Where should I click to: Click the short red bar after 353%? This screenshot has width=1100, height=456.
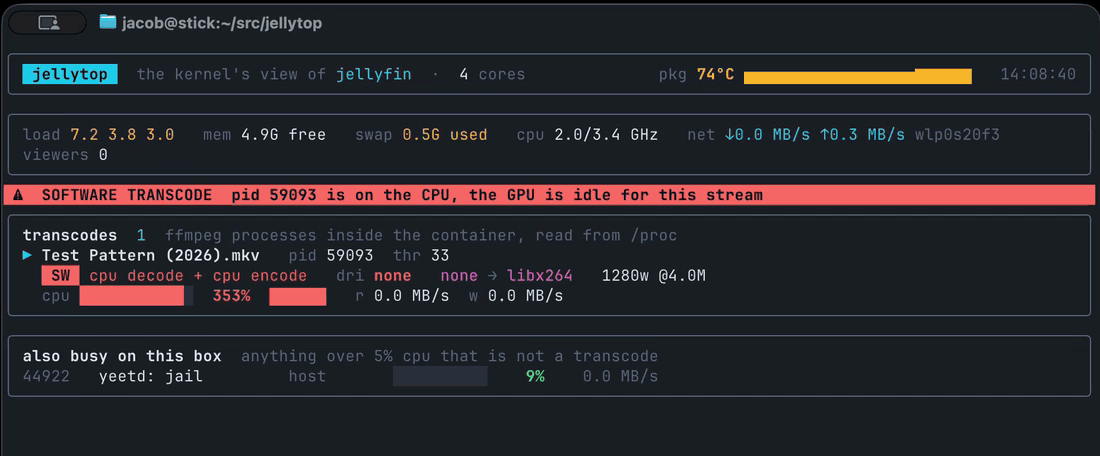pyautogui.click(x=298, y=296)
